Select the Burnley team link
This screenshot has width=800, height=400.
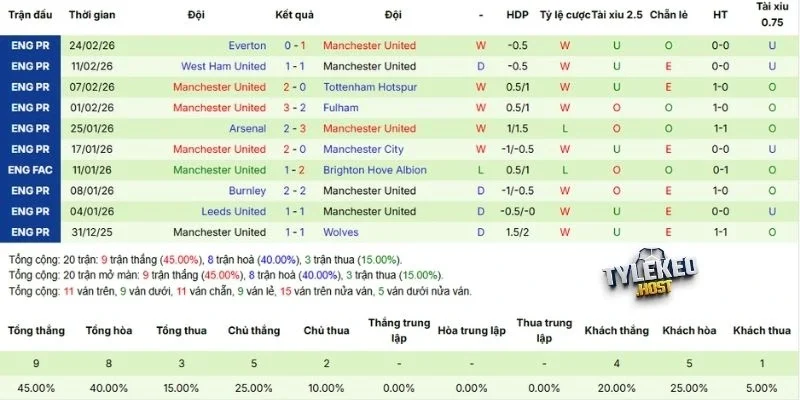click(x=248, y=190)
